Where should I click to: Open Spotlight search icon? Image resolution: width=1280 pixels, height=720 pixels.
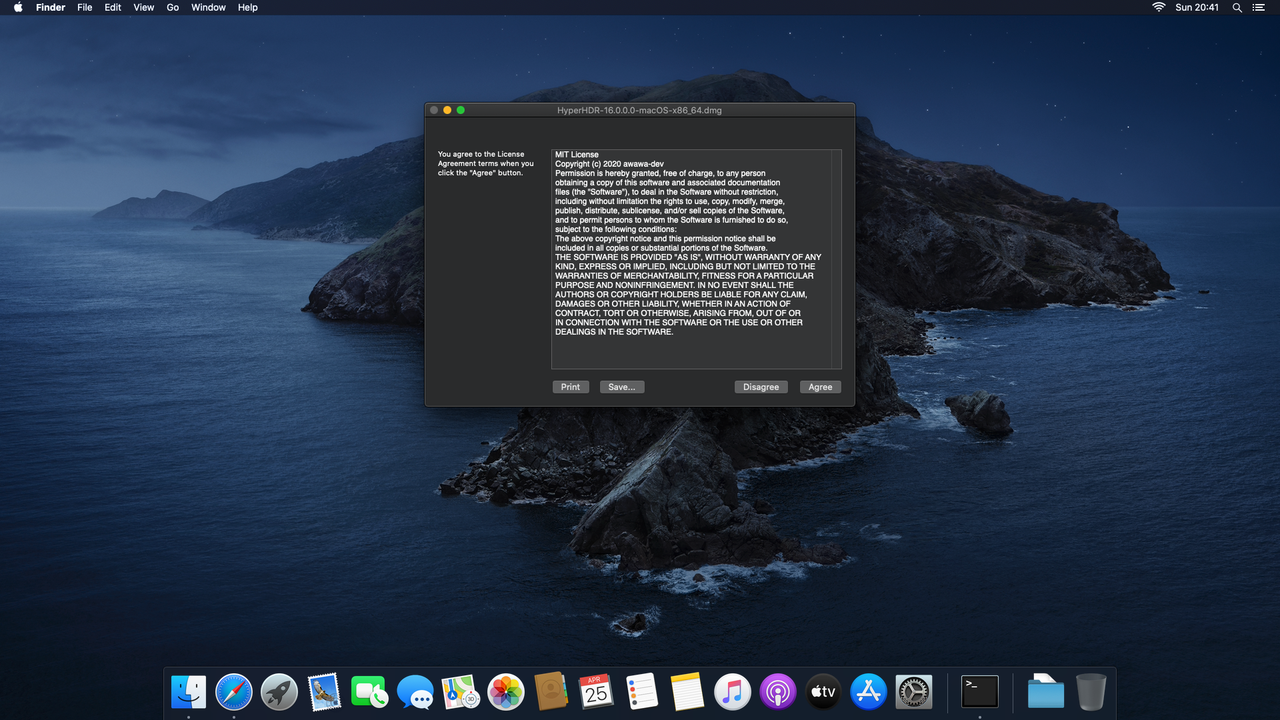(x=1237, y=7)
